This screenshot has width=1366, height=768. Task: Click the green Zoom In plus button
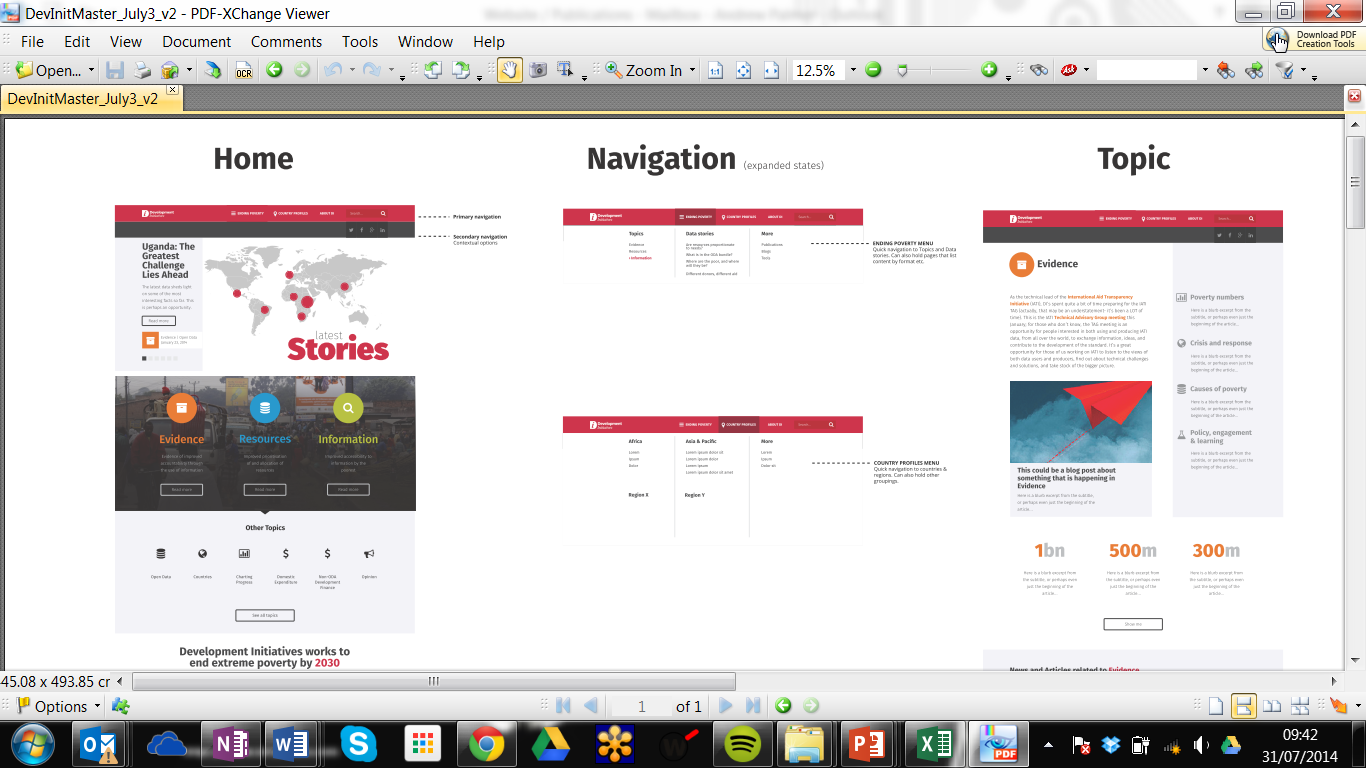coord(989,70)
